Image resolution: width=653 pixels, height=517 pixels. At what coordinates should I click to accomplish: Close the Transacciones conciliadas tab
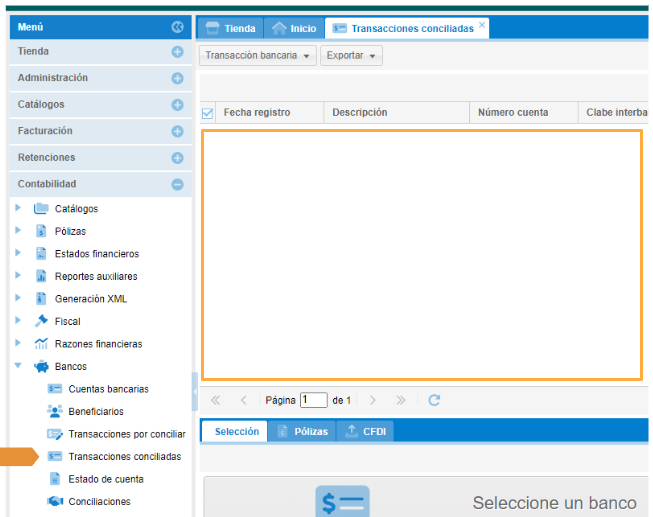482,25
